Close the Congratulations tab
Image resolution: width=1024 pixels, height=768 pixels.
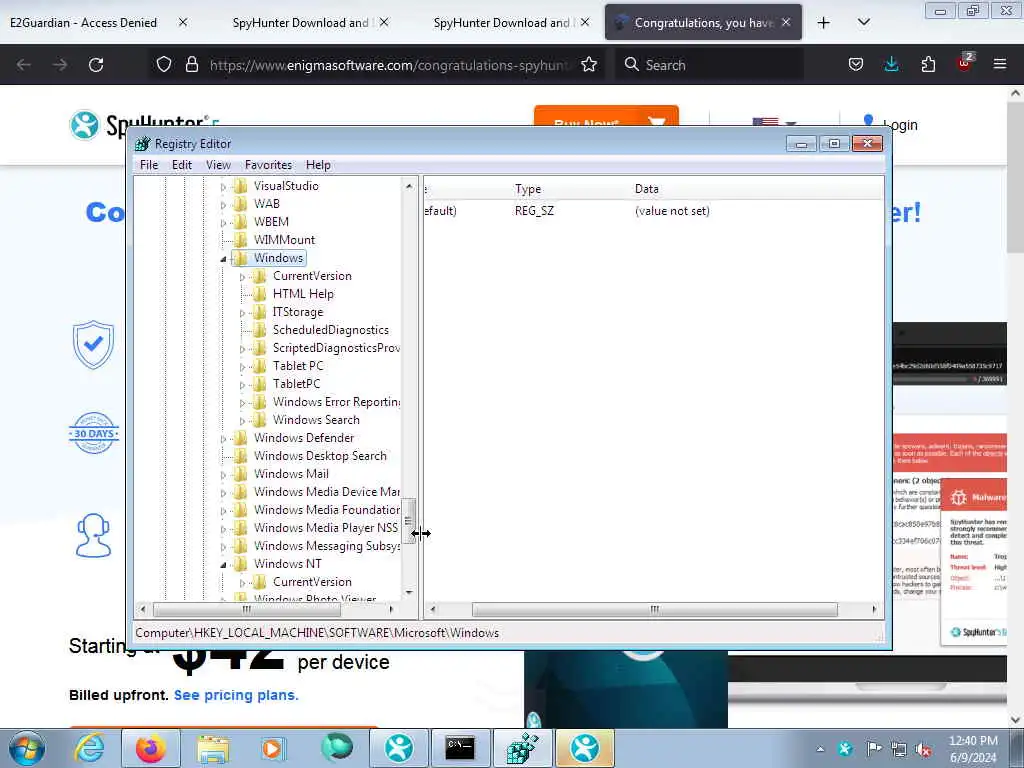click(x=786, y=22)
